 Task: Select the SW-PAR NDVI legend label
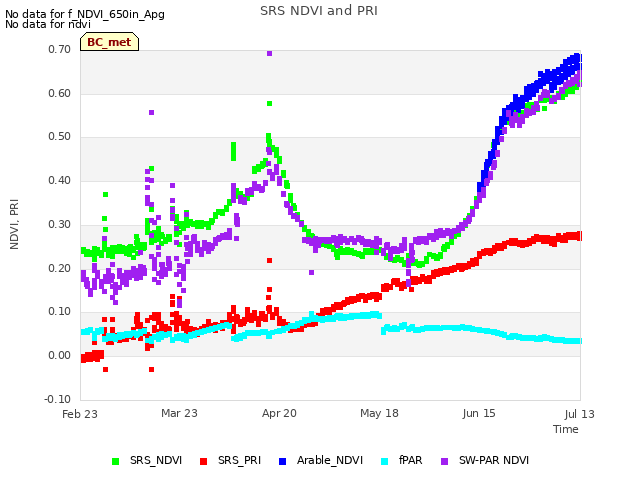(494, 460)
